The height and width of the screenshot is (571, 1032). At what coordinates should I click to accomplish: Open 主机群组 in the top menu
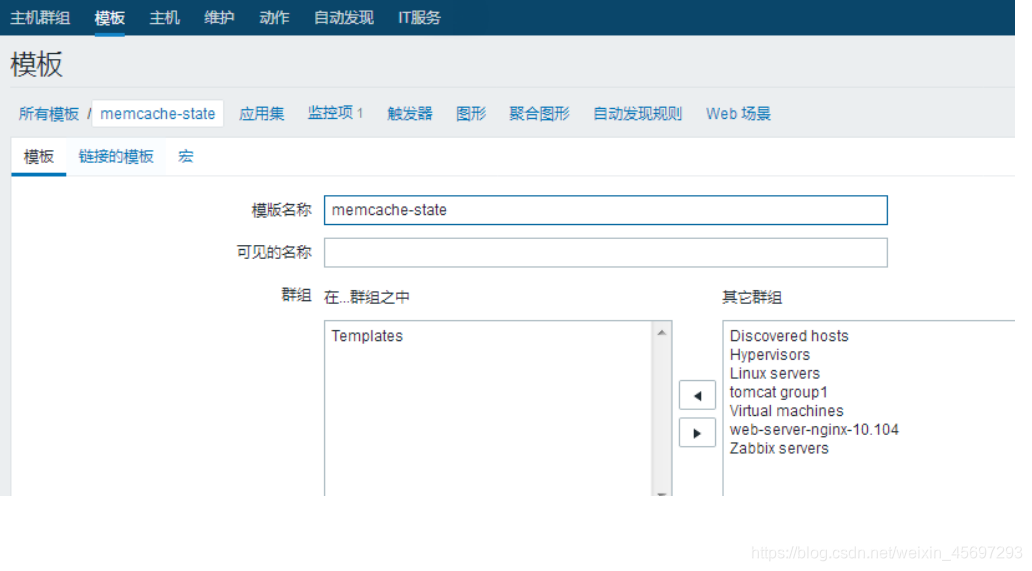(x=40, y=18)
